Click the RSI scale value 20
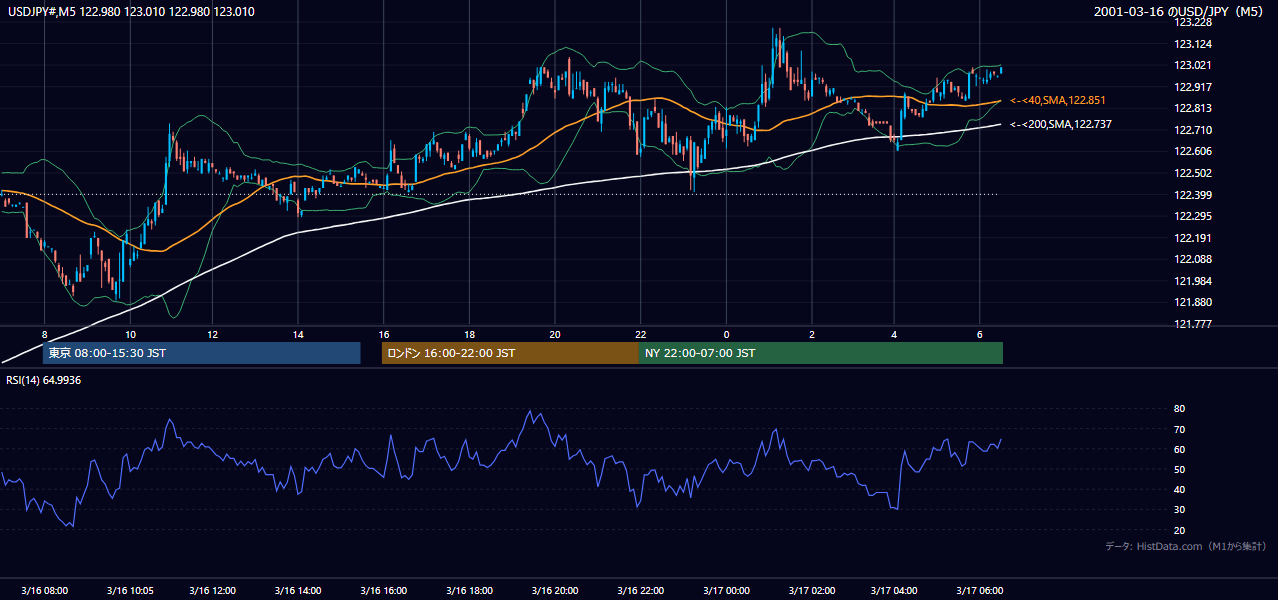 [1179, 531]
